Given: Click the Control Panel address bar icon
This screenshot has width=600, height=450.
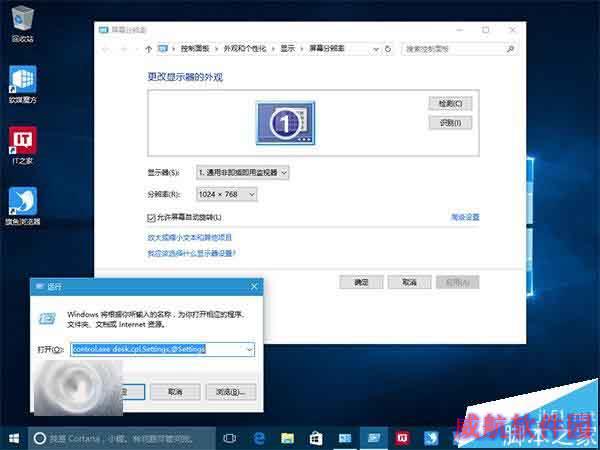Looking at the screenshot, I should (x=163, y=49).
